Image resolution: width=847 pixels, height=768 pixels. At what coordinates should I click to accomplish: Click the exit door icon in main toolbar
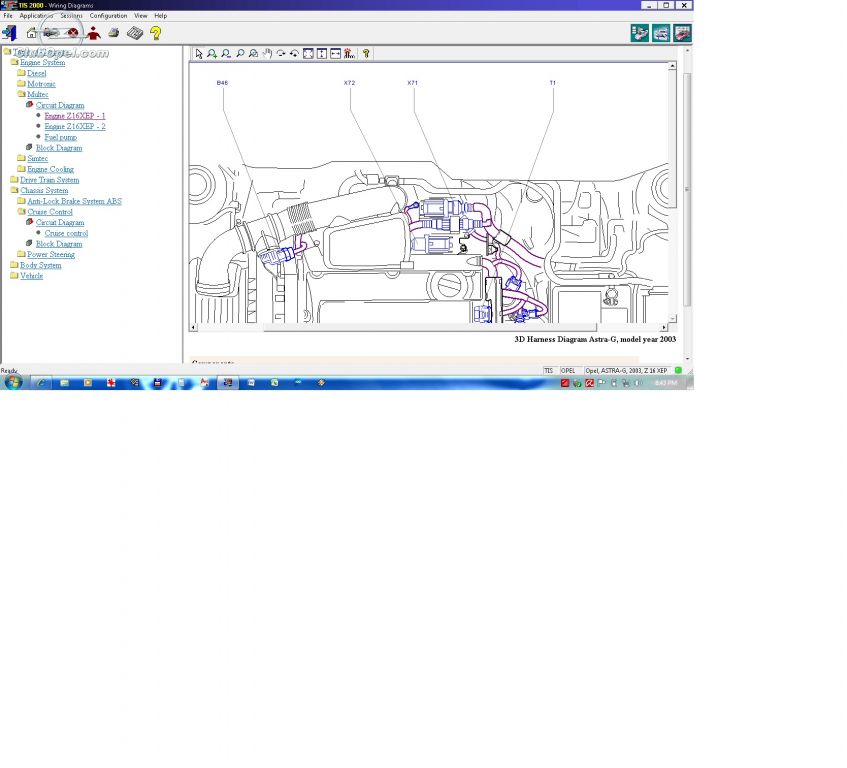pos(9,33)
